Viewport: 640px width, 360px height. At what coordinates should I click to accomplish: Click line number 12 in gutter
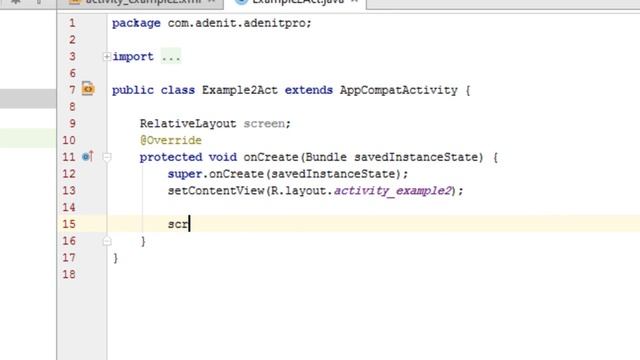(x=69, y=174)
